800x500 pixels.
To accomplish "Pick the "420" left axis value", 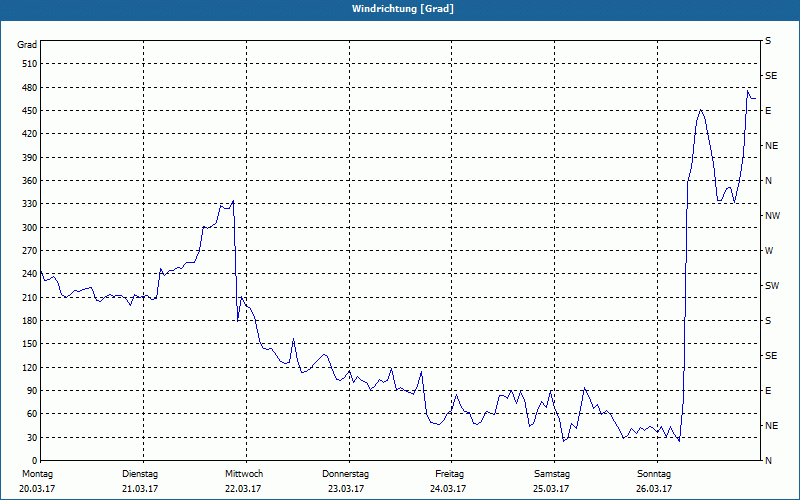I will point(29,134).
